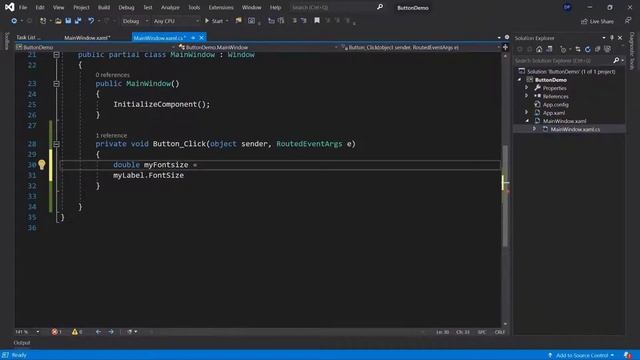Open the user account badge
This screenshot has width=640, height=360.
tap(567, 7)
